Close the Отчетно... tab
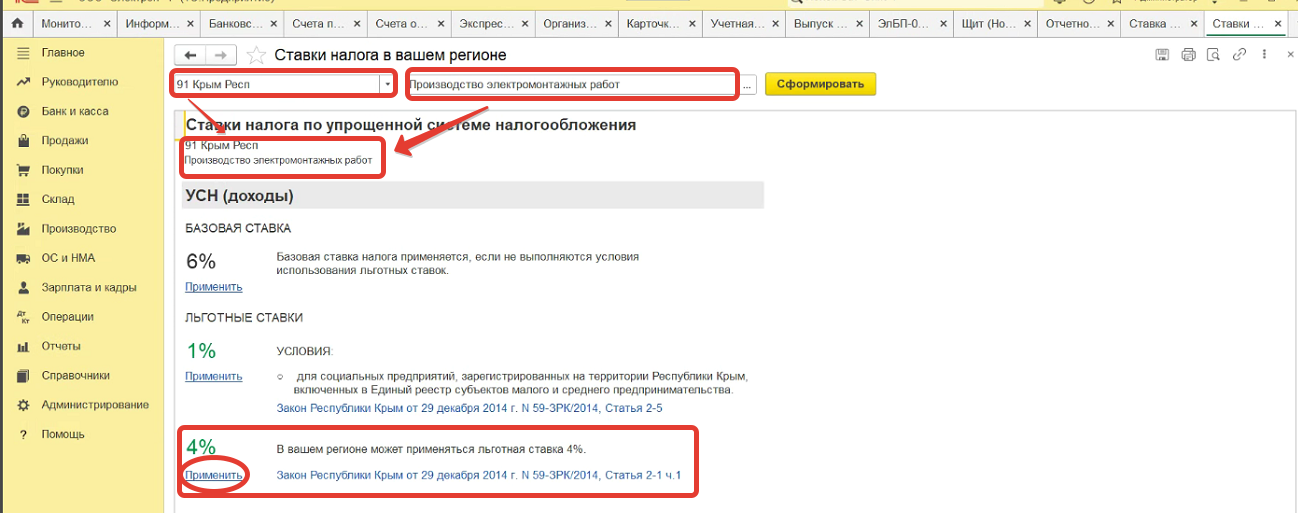 point(1109,23)
